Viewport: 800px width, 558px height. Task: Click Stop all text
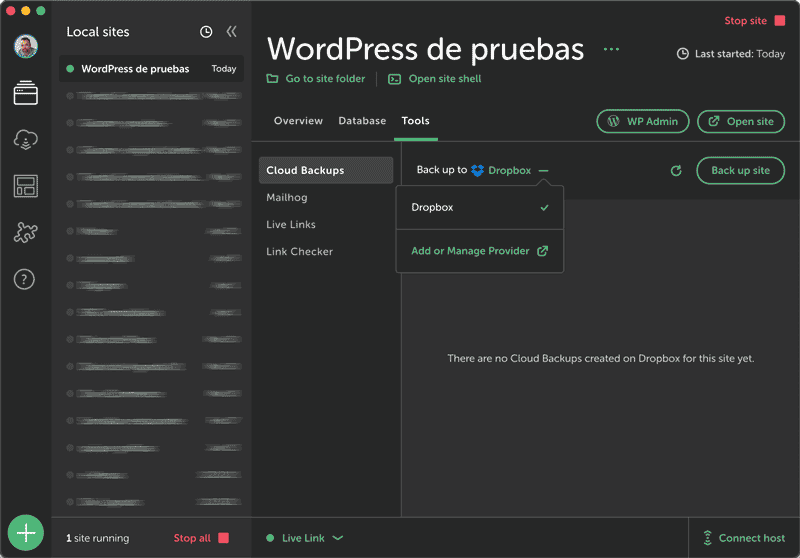point(192,538)
